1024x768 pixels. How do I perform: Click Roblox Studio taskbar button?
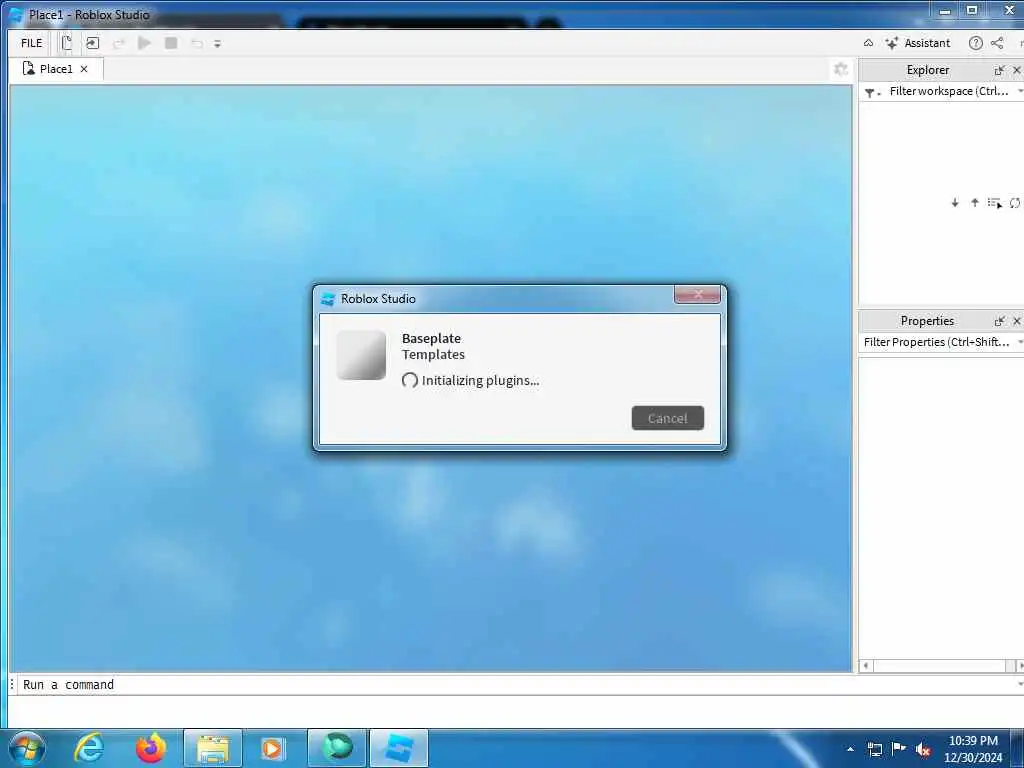click(399, 748)
